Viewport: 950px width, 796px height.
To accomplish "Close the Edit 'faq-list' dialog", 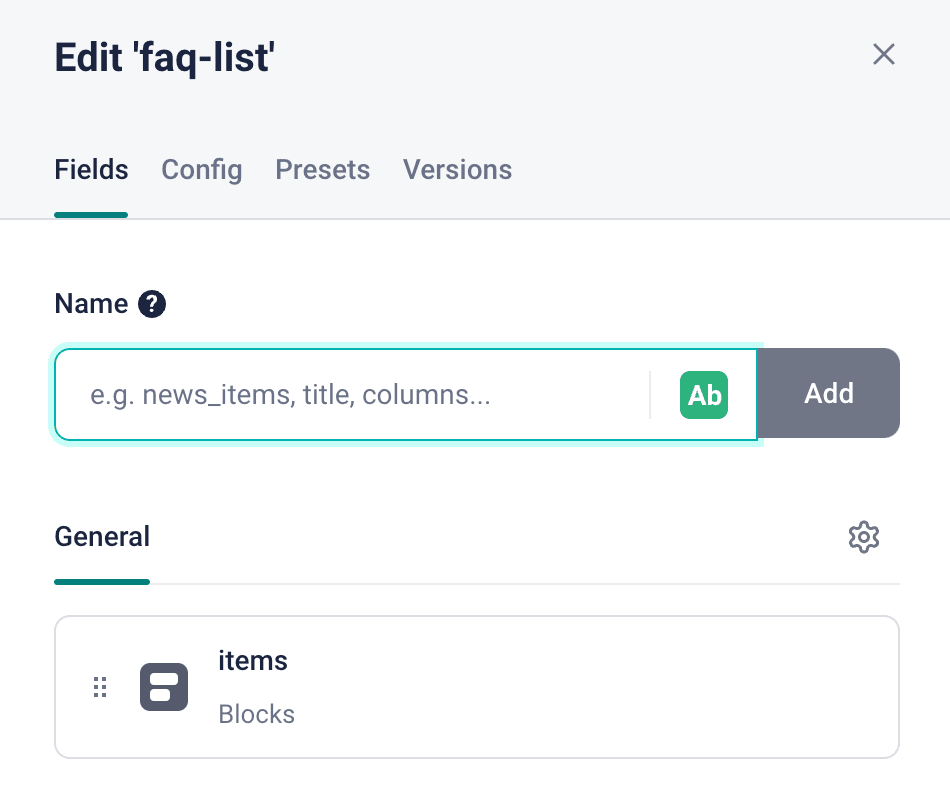I will 883,54.
